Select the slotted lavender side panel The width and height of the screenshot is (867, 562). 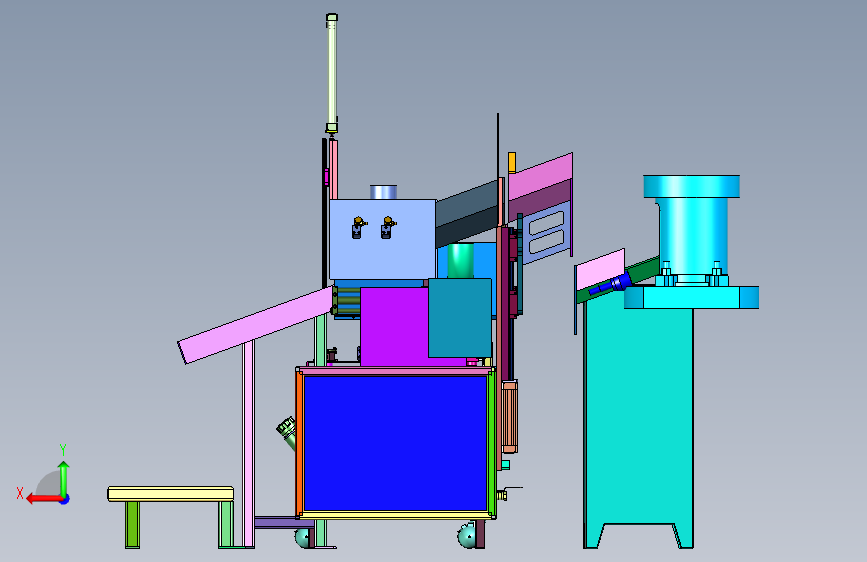click(547, 233)
